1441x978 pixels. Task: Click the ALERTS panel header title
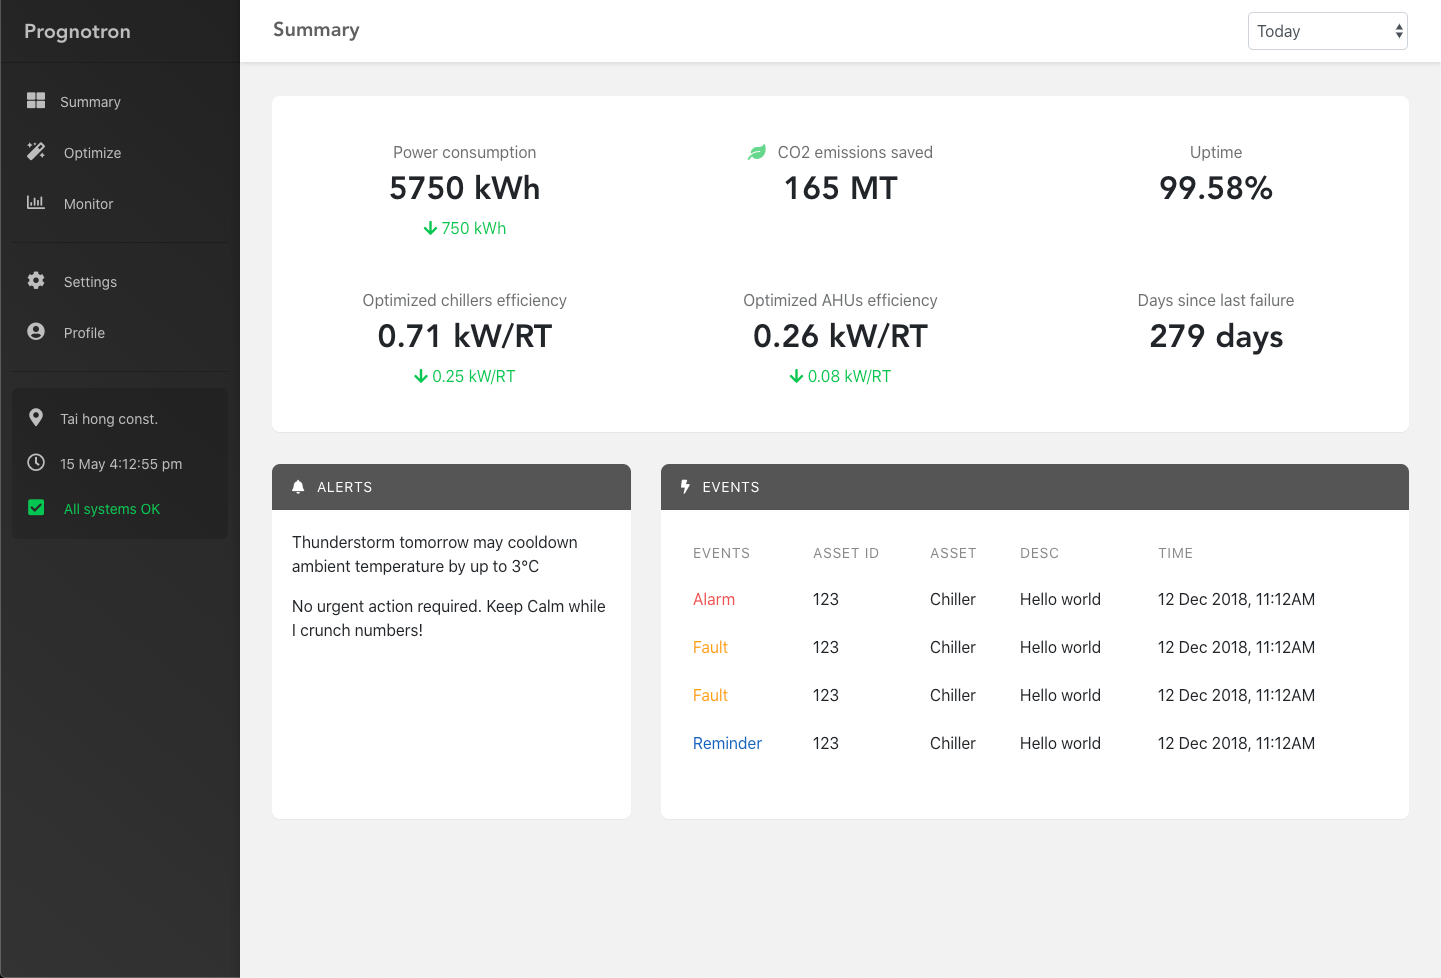345,487
